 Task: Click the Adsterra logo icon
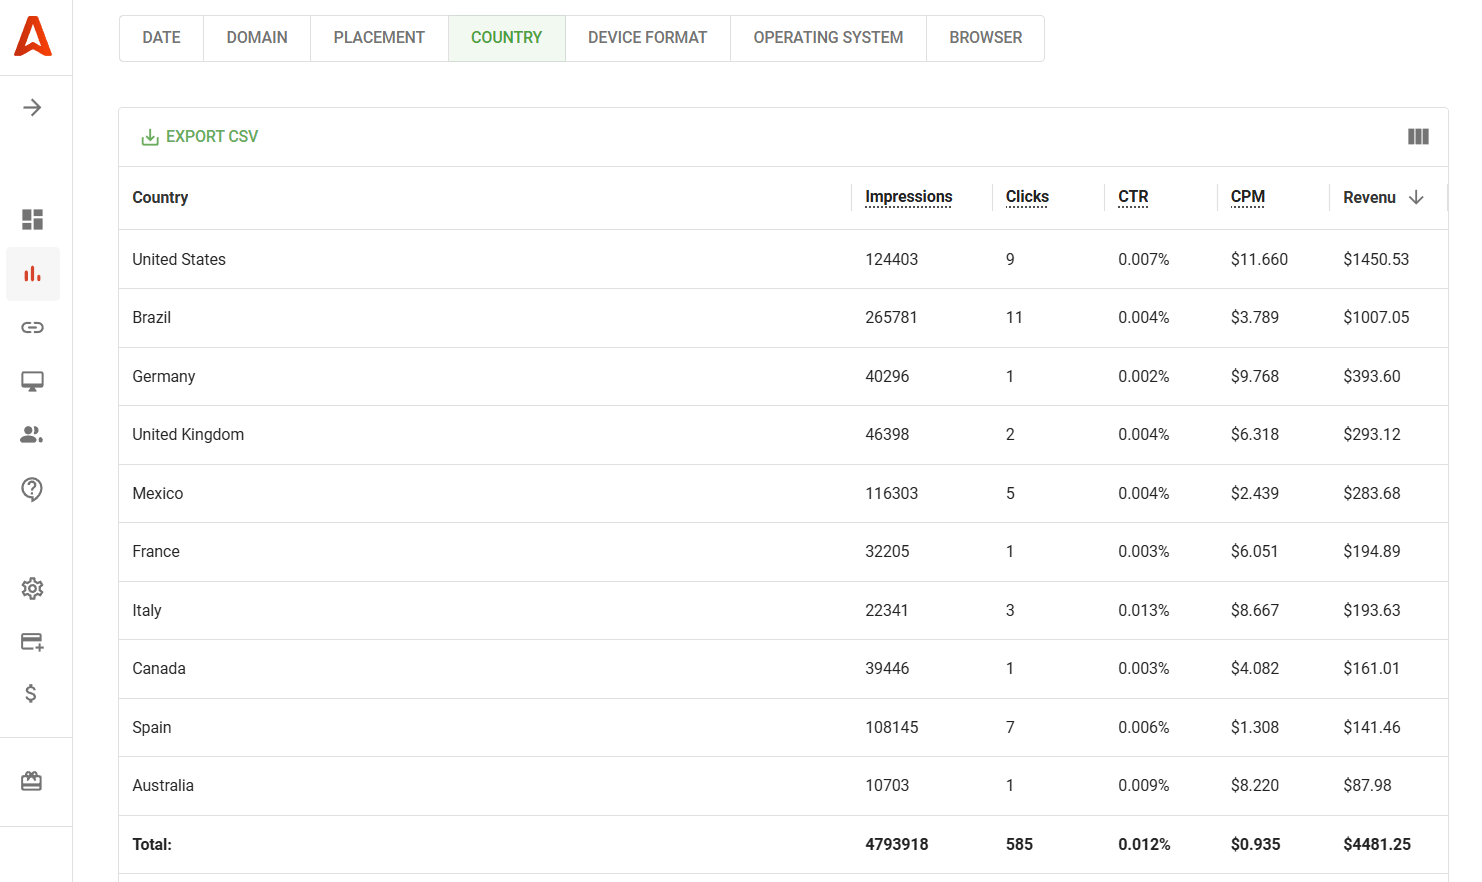[x=33, y=36]
